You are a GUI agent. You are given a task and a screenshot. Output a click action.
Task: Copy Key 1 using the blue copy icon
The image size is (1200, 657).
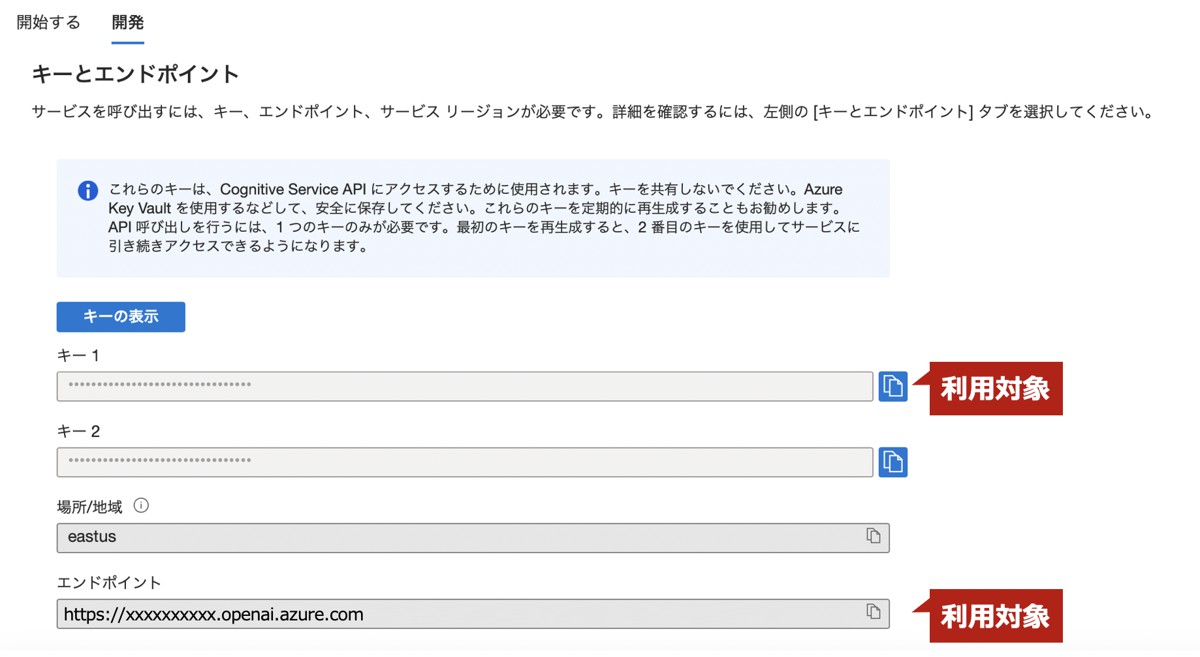point(893,386)
